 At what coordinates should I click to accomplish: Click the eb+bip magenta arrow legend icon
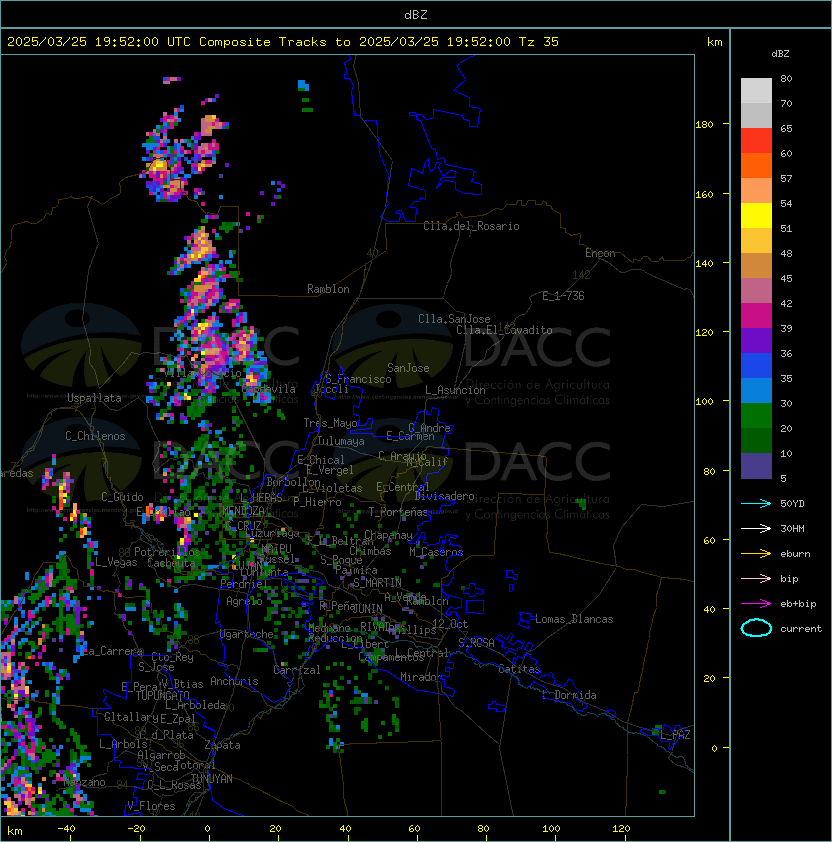pos(756,604)
